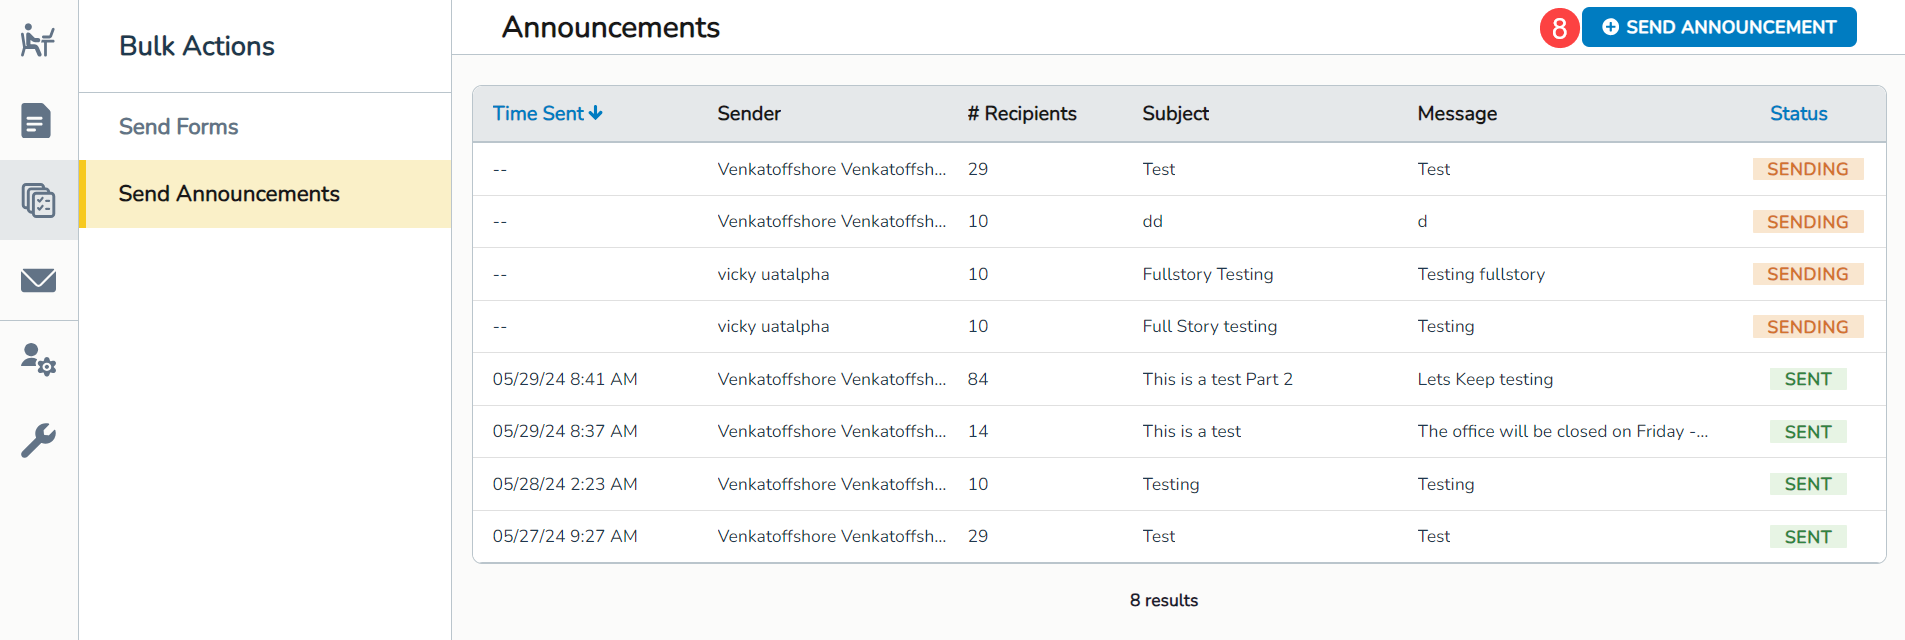This screenshot has height=640, width=1905.
Task: Open the Send Forms menu item
Action: coord(178,127)
